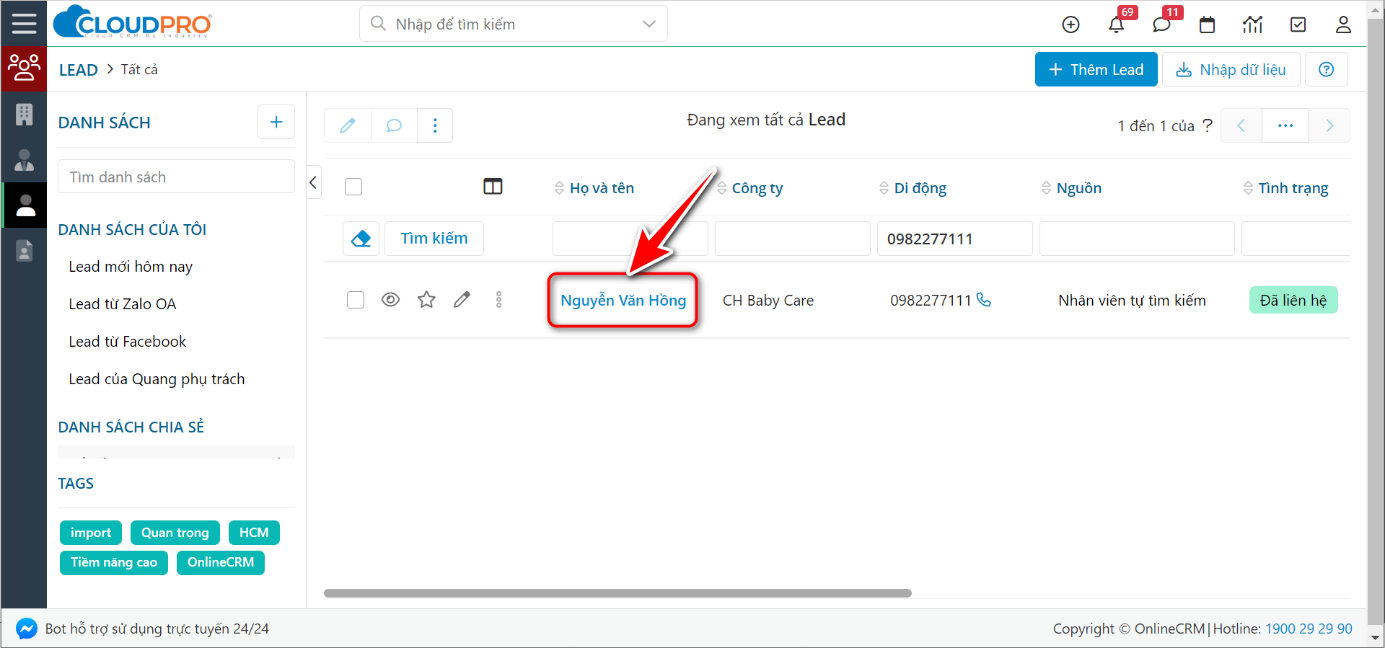Screen dimensions: 1385x648
Task: Click the 'Tìm danh sách' search field
Action: pos(176,177)
